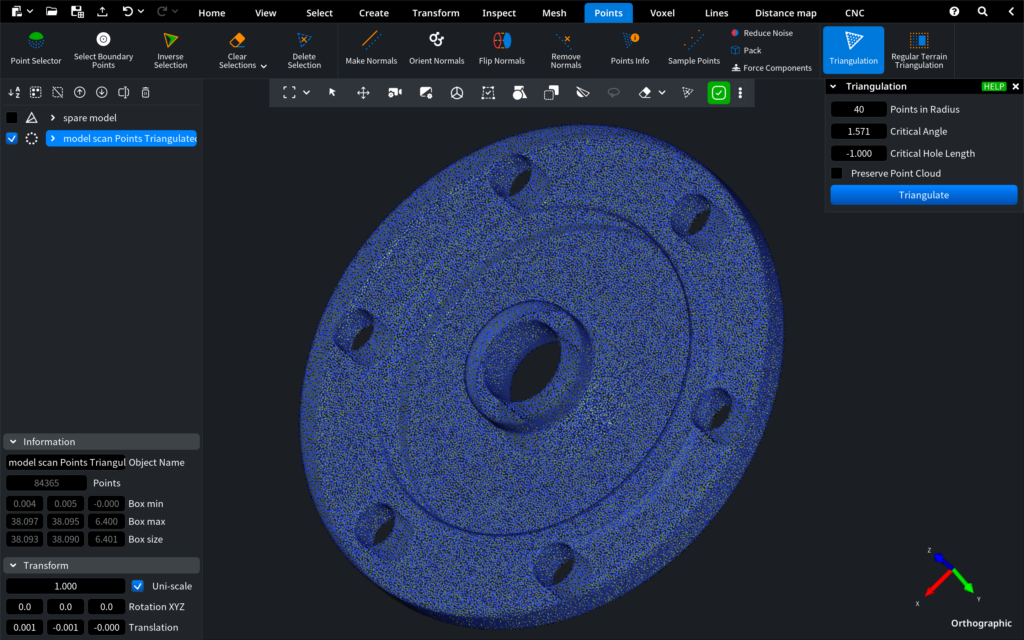Disable the Uni-scale checkbox
Image resolution: width=1024 pixels, height=640 pixels.
[138, 586]
